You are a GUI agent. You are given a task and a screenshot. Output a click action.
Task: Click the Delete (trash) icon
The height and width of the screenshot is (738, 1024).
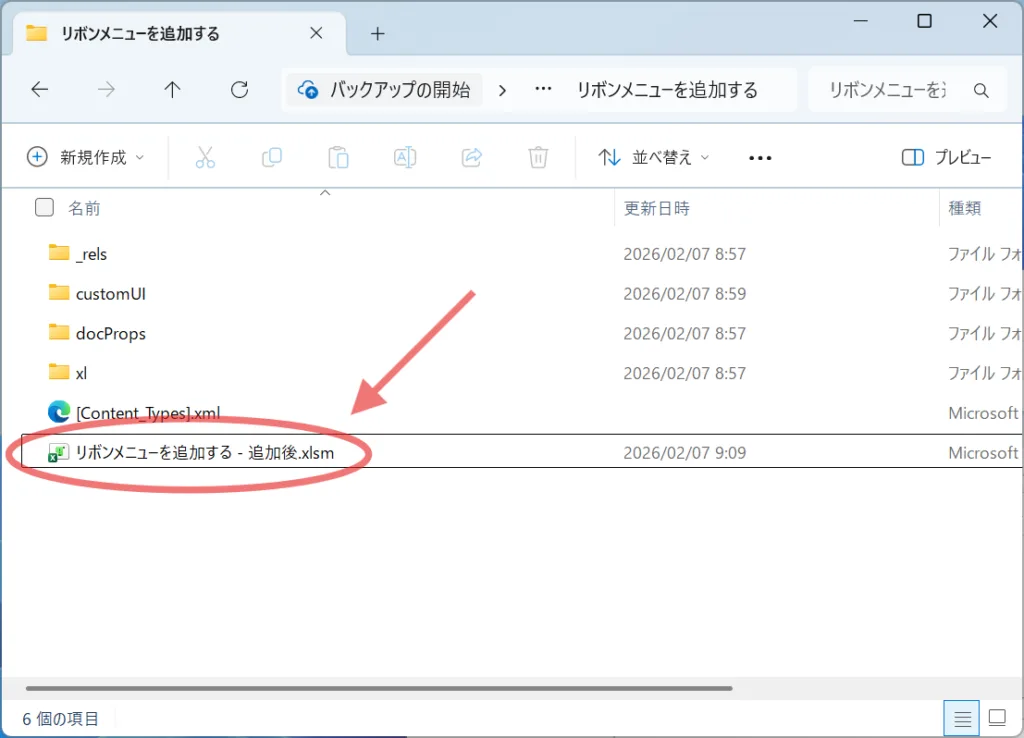coord(538,157)
